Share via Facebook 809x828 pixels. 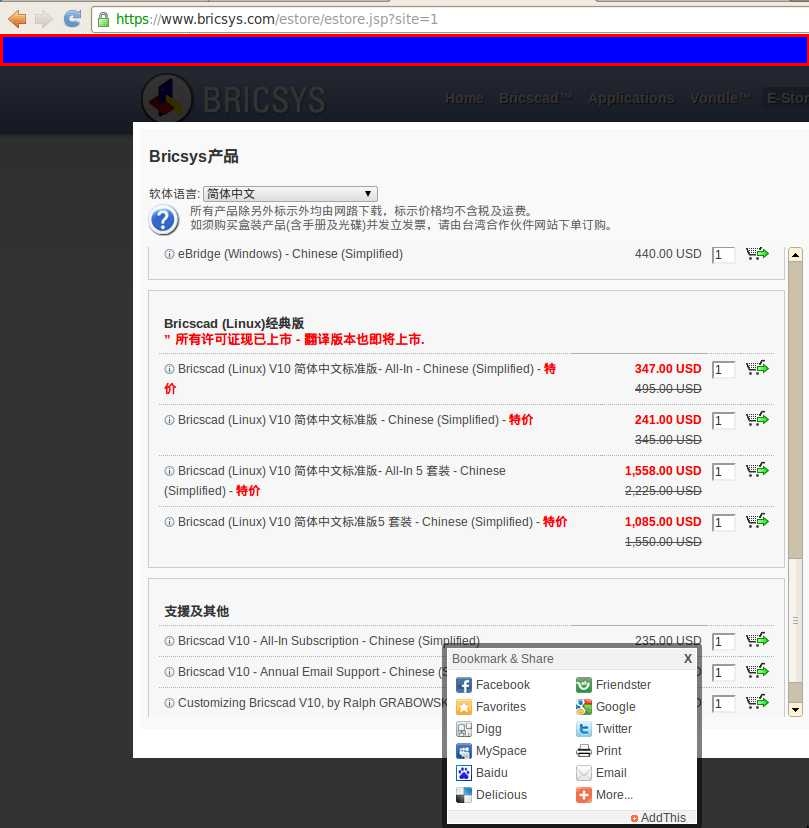[492, 685]
